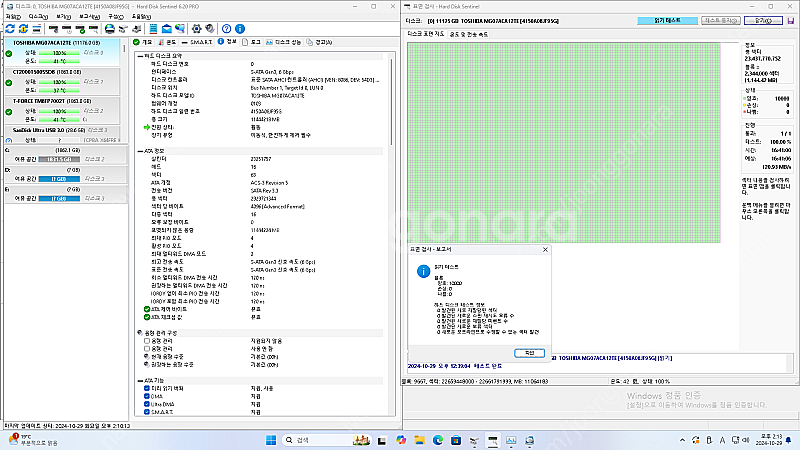Switch to the 개요 tab
This screenshot has width=800, height=450.
click(143, 42)
